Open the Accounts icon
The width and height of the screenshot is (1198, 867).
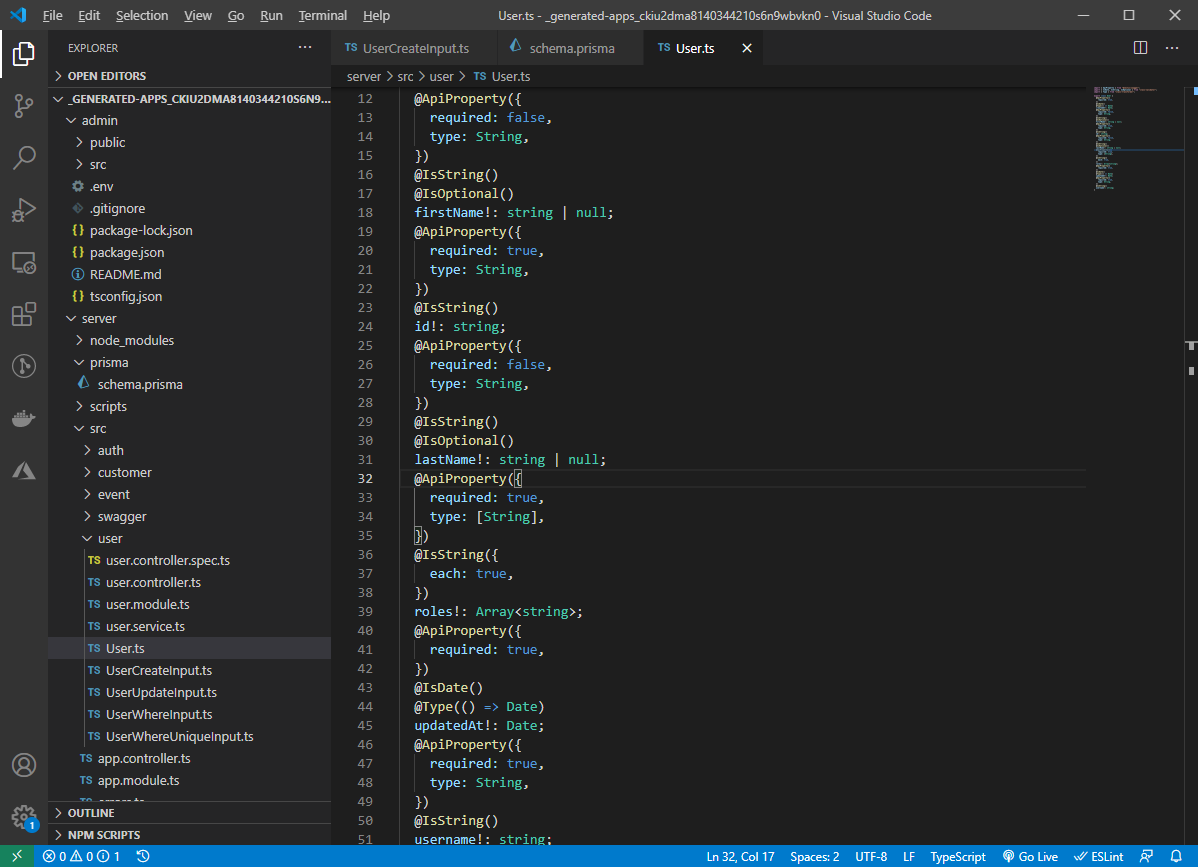(x=24, y=765)
